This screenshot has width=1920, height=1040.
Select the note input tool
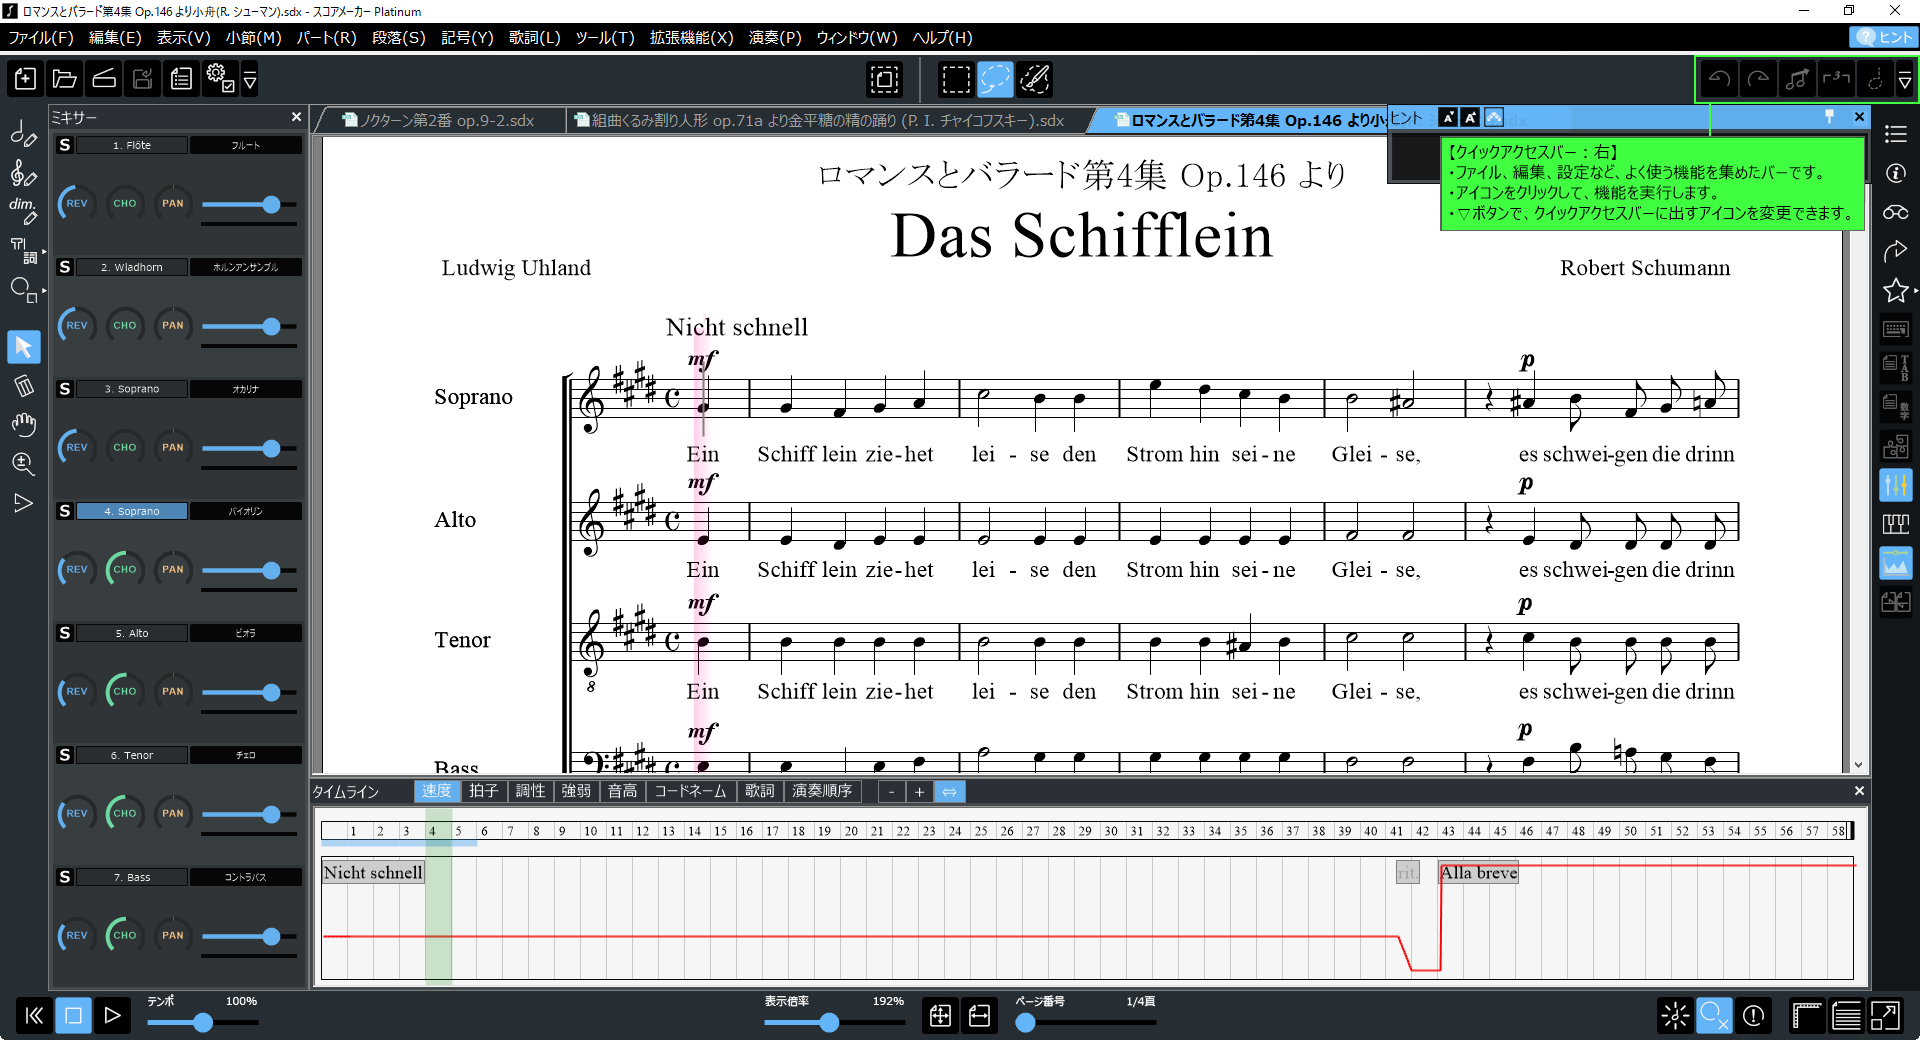coord(24,133)
